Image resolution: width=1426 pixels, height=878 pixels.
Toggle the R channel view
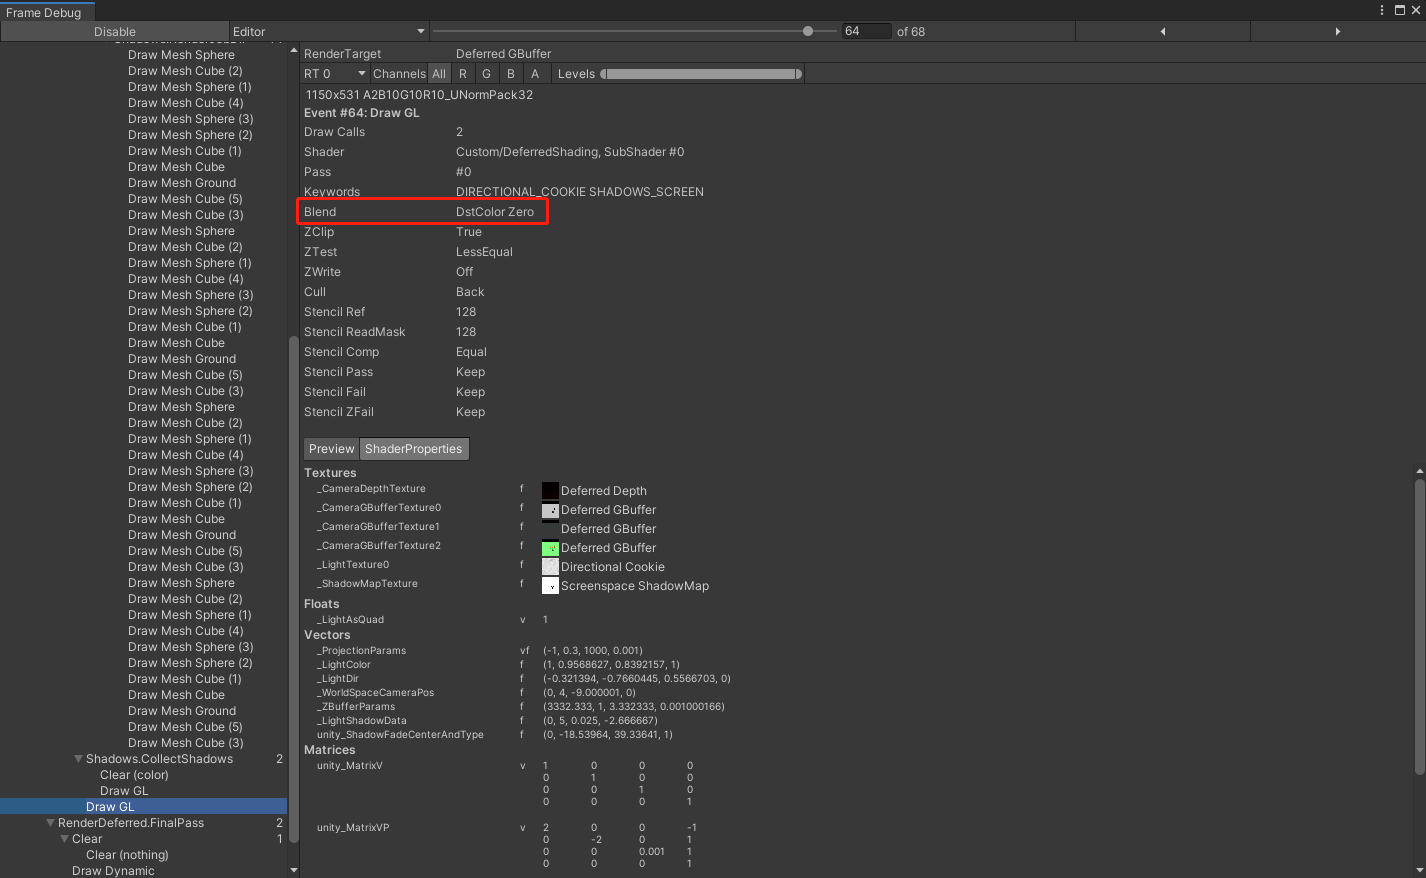coord(463,74)
